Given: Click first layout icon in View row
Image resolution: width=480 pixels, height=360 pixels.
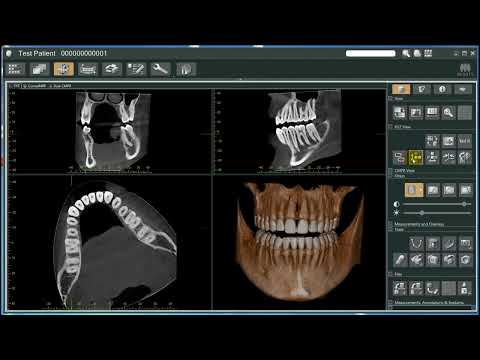Looking at the screenshot, I should coord(399,113).
